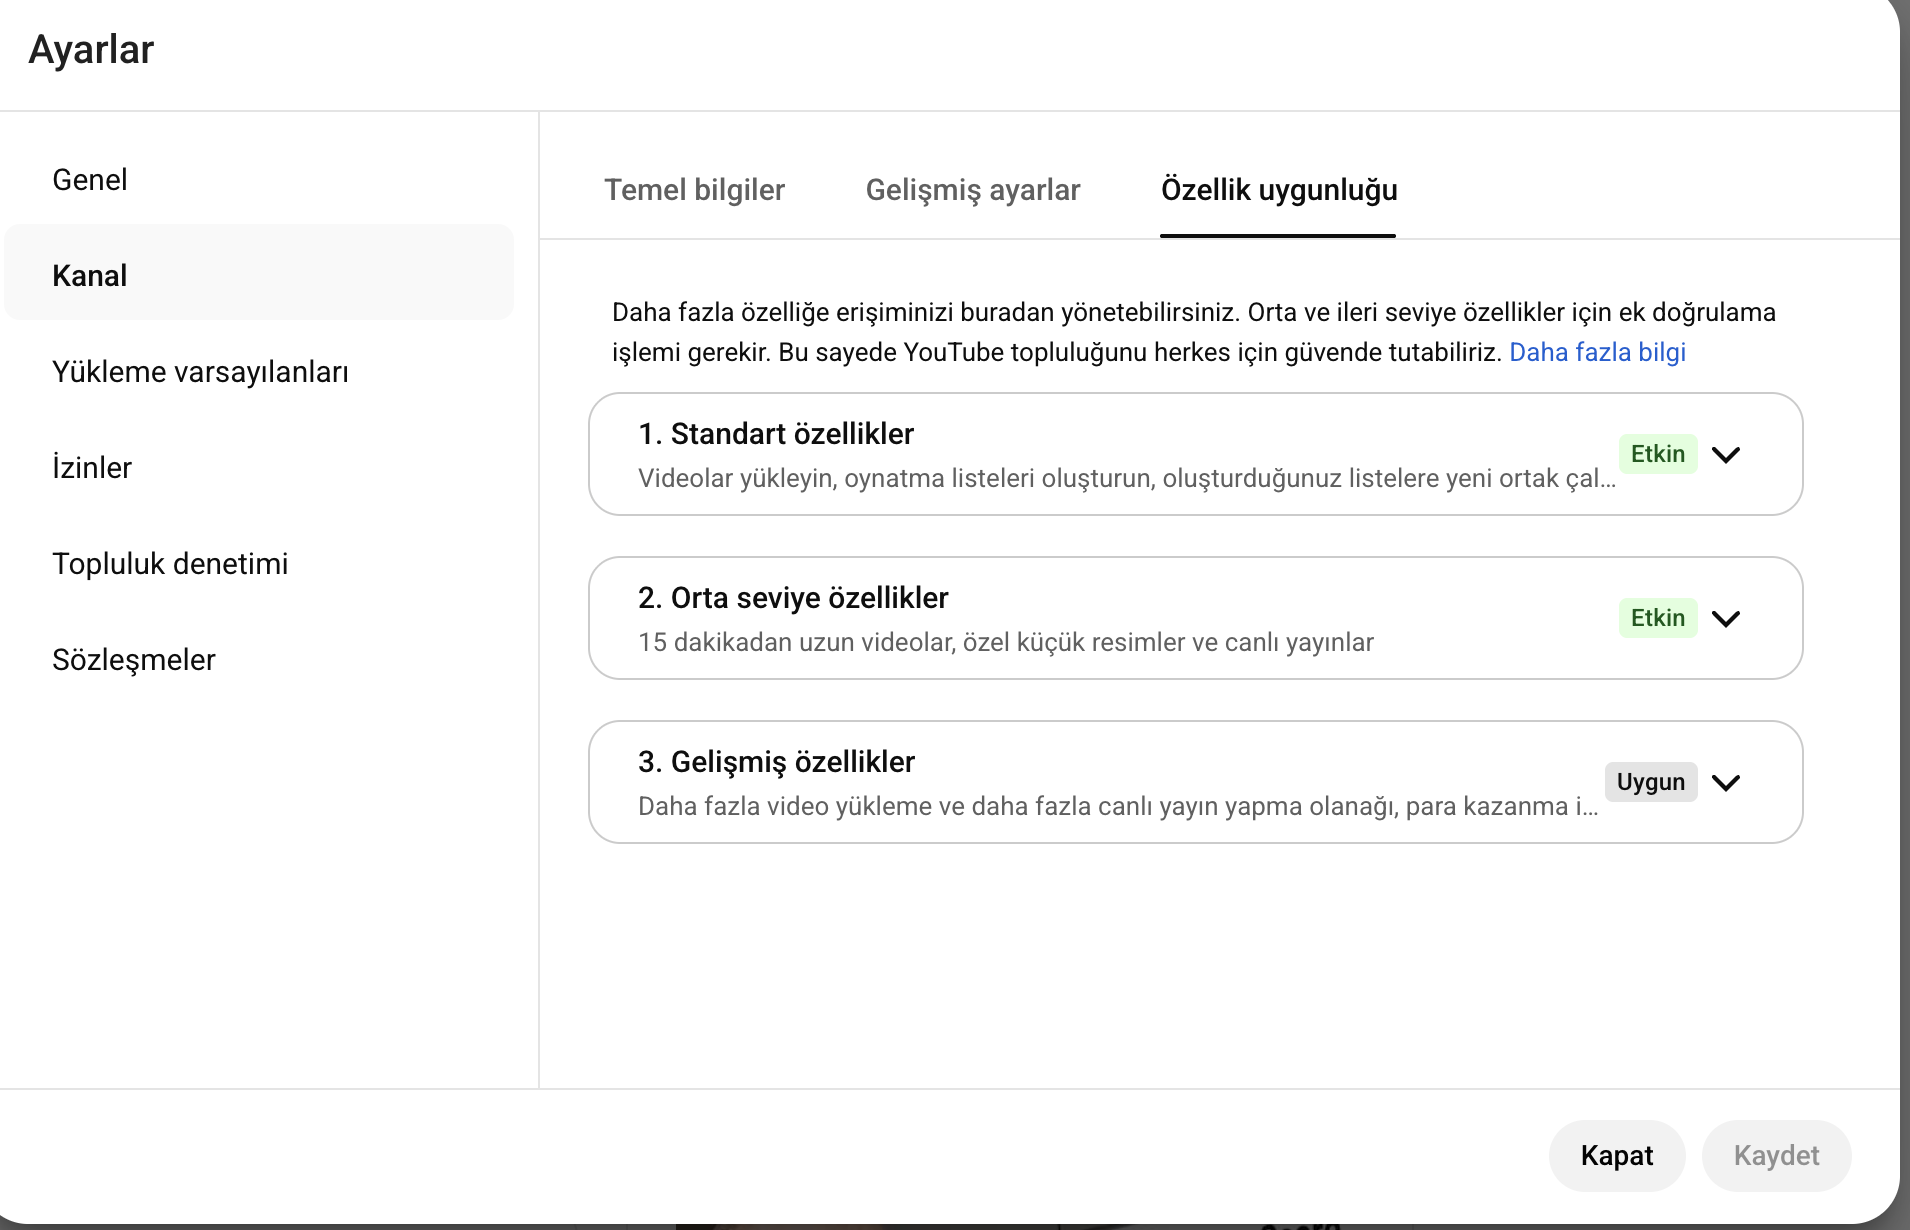Image resolution: width=1910 pixels, height=1230 pixels.
Task: Select Kanal in the sidebar
Action: pos(90,276)
